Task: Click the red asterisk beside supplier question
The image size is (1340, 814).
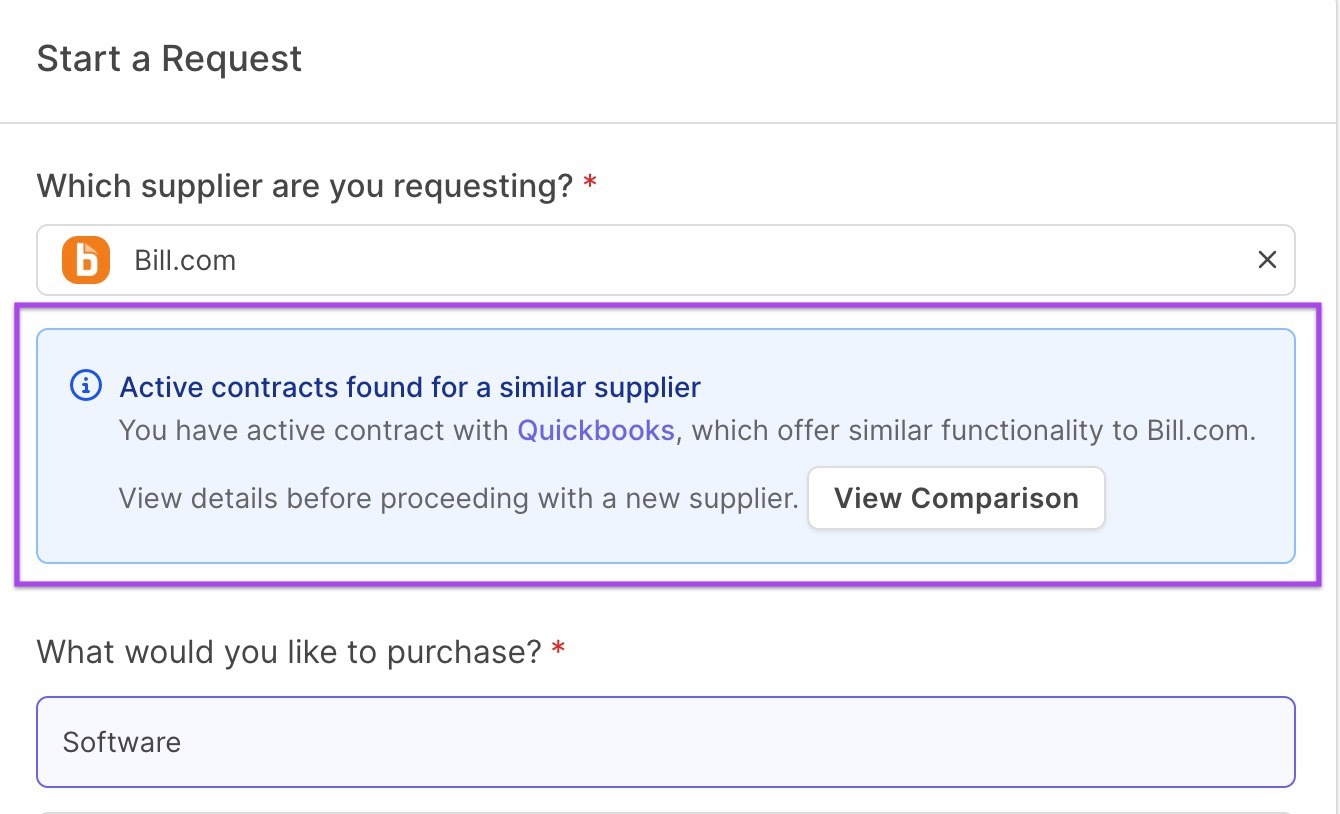Action: pyautogui.click(x=590, y=184)
